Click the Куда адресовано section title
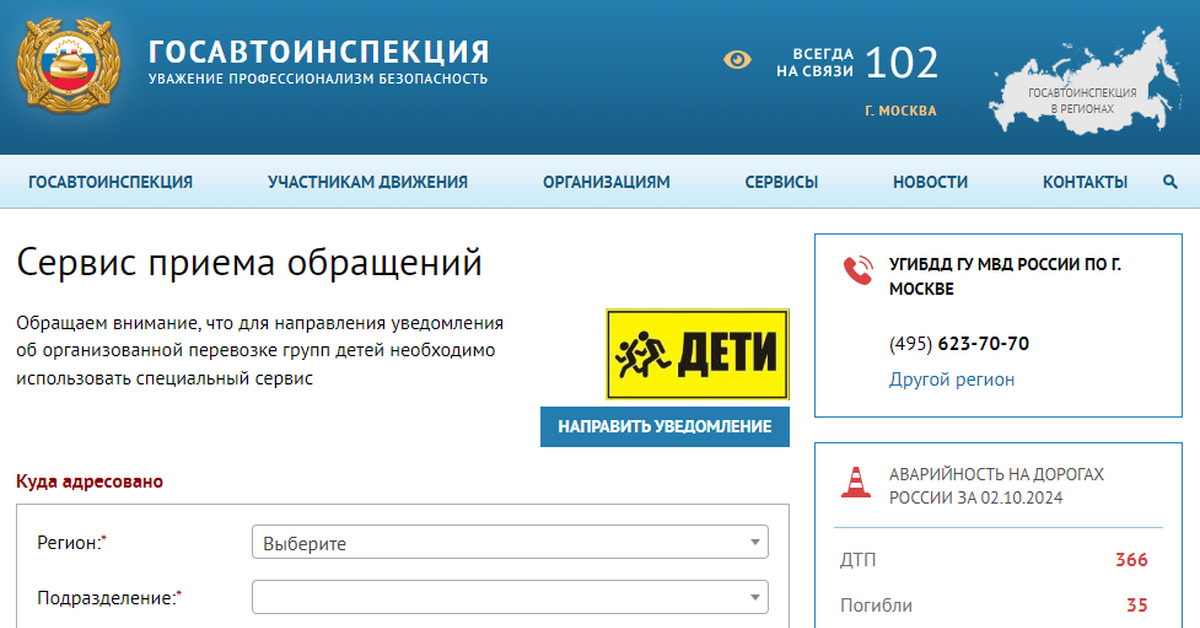1200x628 pixels. [90, 482]
